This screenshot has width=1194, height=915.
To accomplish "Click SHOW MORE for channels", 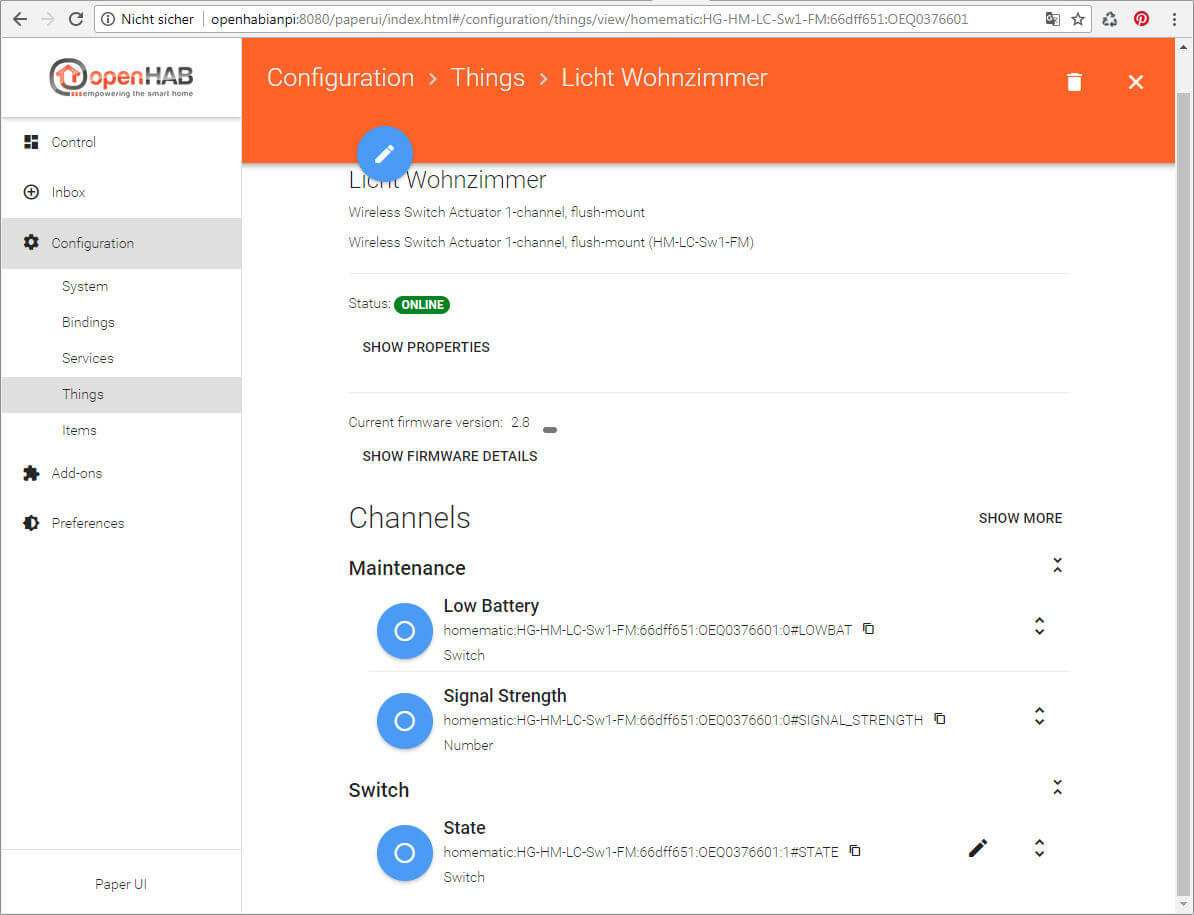I will coord(1020,518).
